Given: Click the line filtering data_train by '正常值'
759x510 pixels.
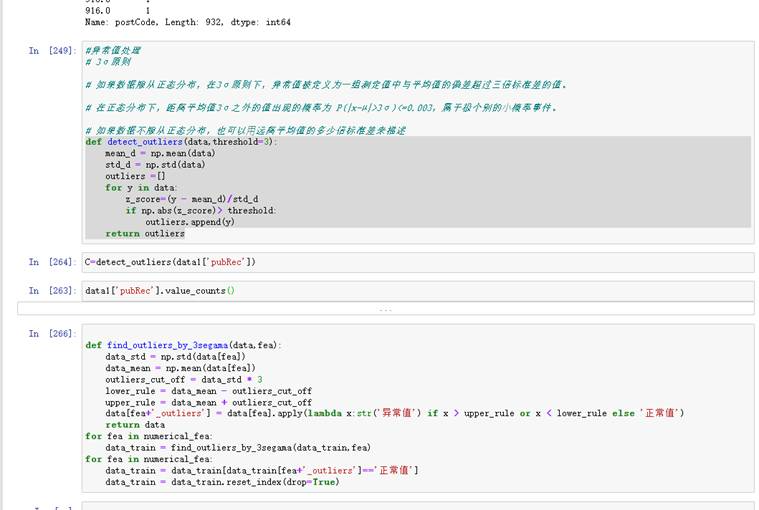Looking at the screenshot, I should click(x=262, y=470).
